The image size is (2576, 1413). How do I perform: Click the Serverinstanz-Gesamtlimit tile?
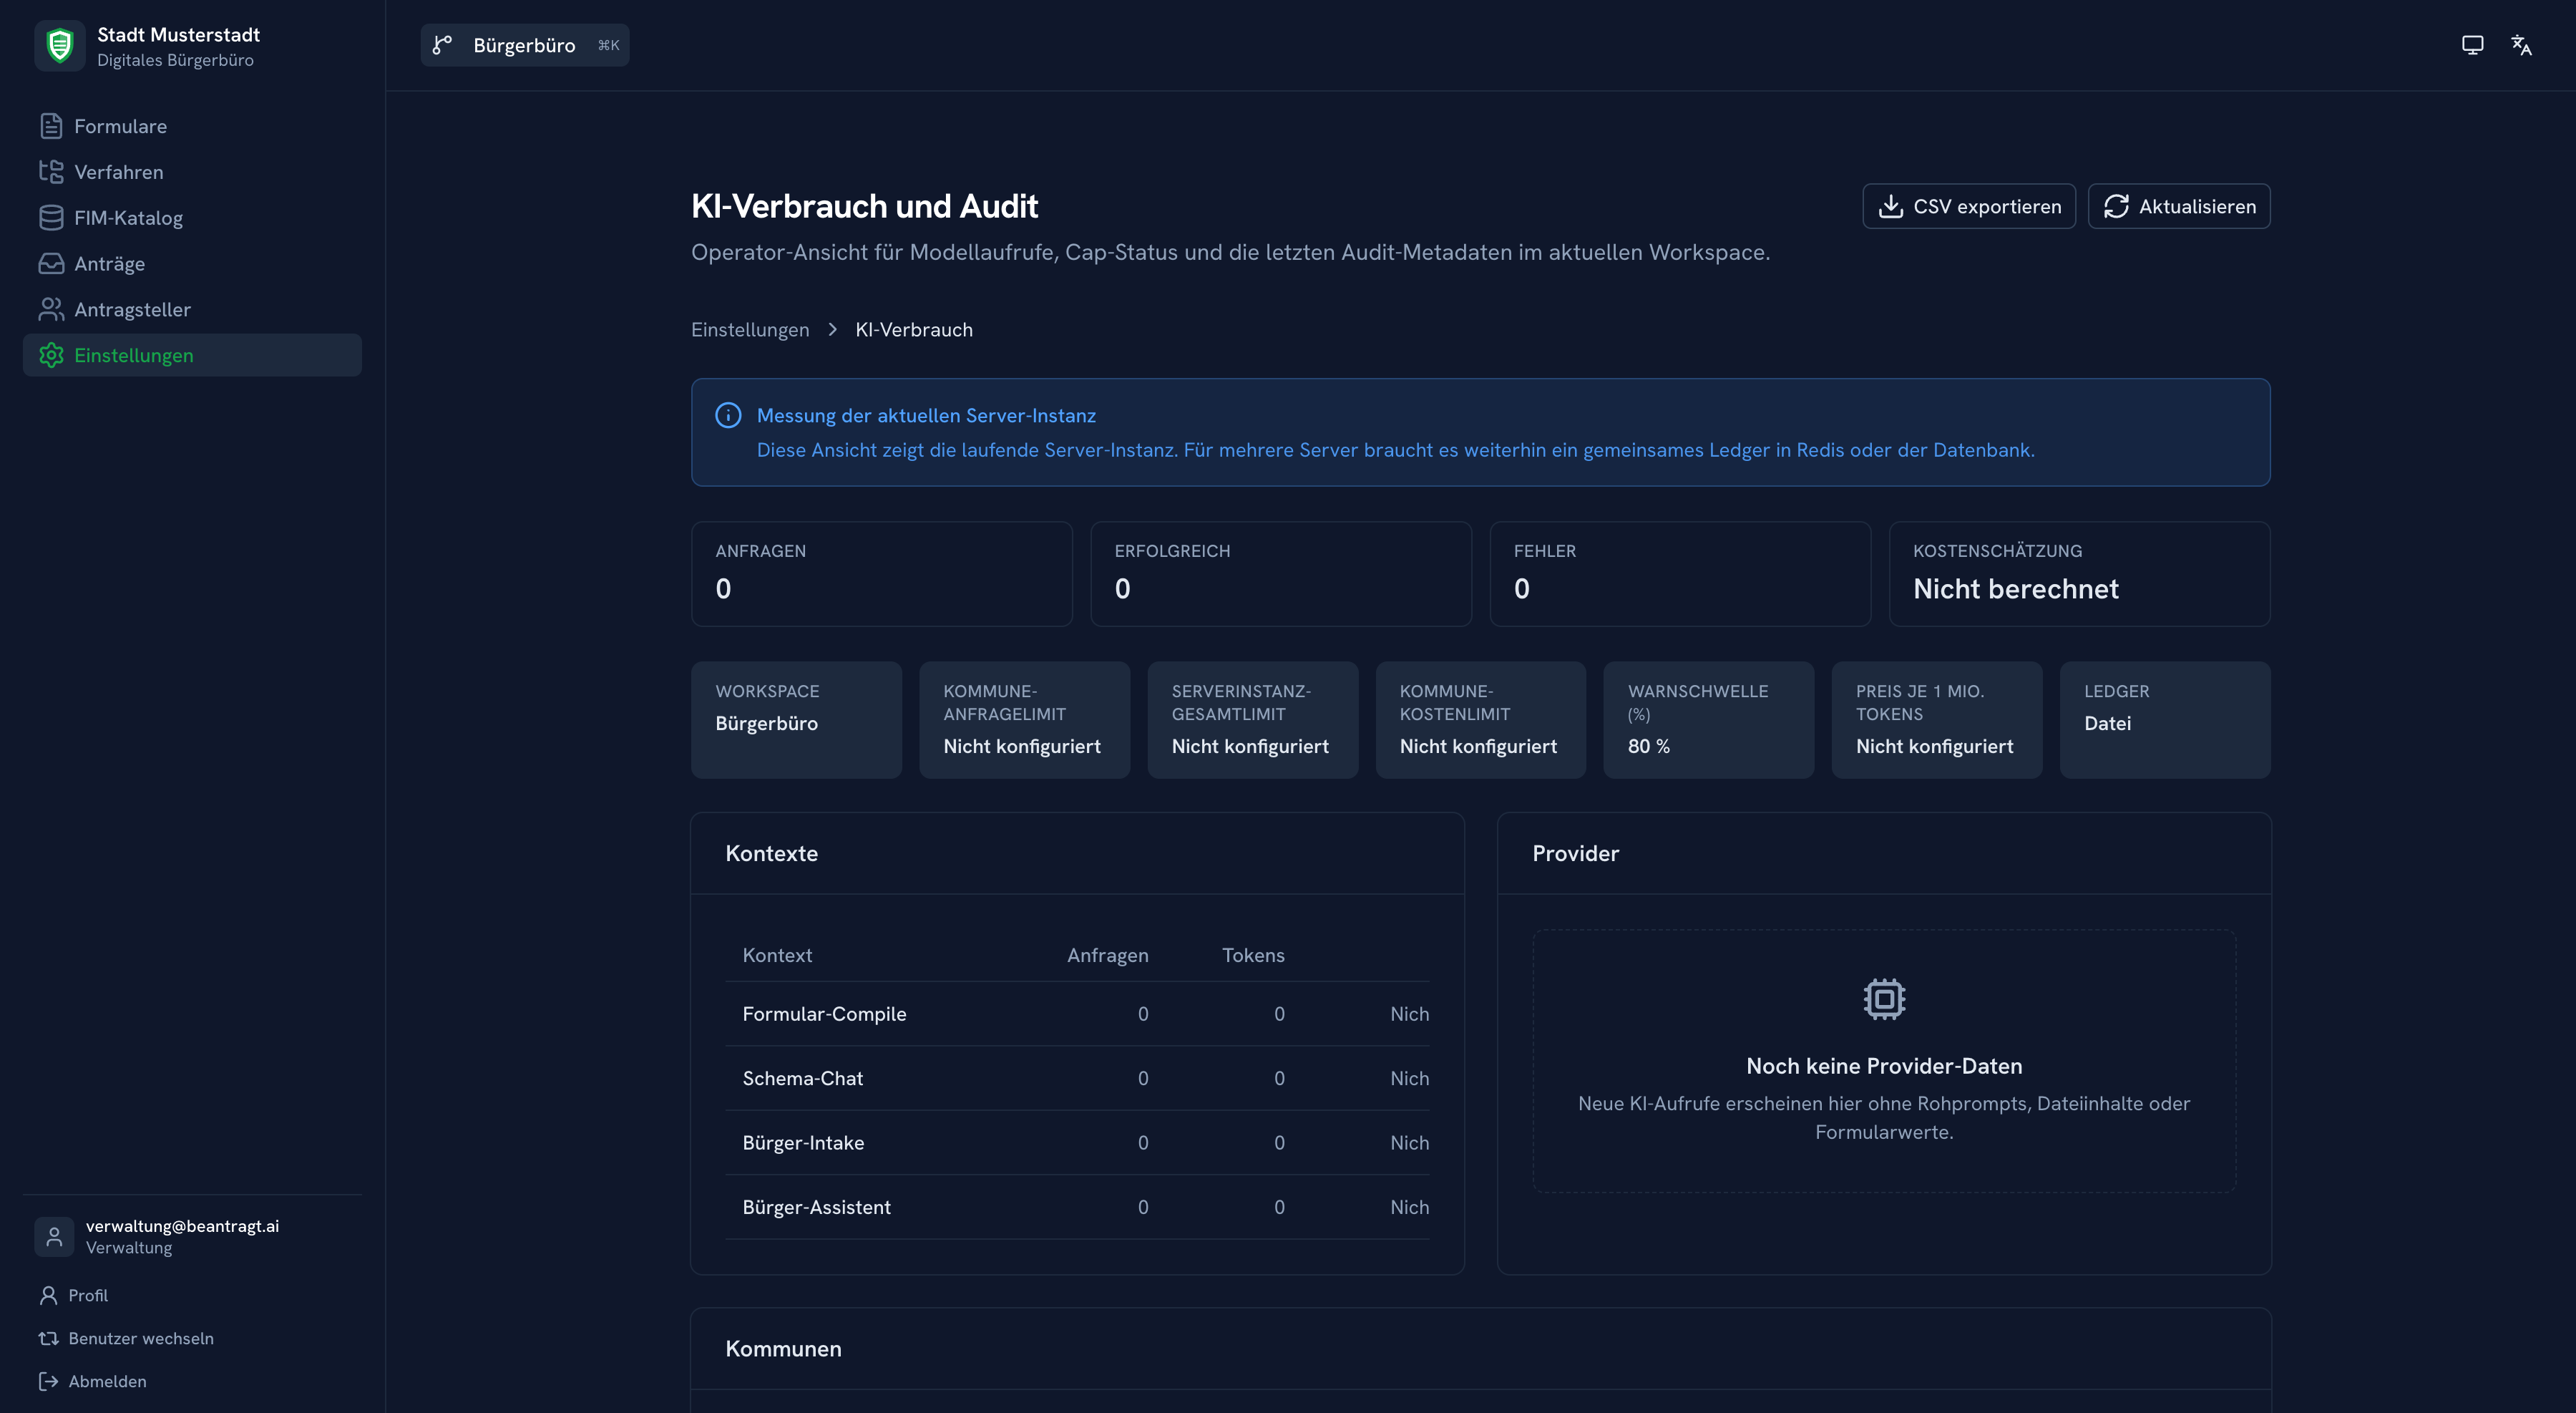click(x=1252, y=720)
